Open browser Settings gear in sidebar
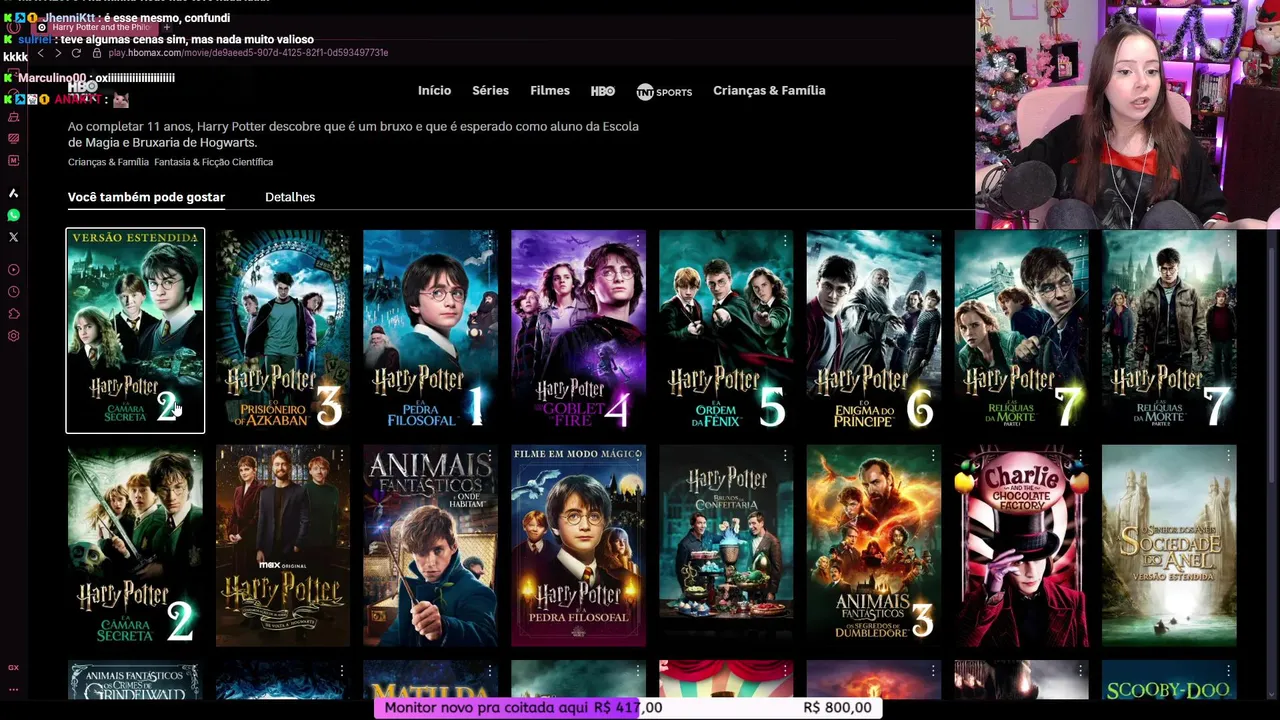This screenshot has width=1280, height=720. pos(13,336)
